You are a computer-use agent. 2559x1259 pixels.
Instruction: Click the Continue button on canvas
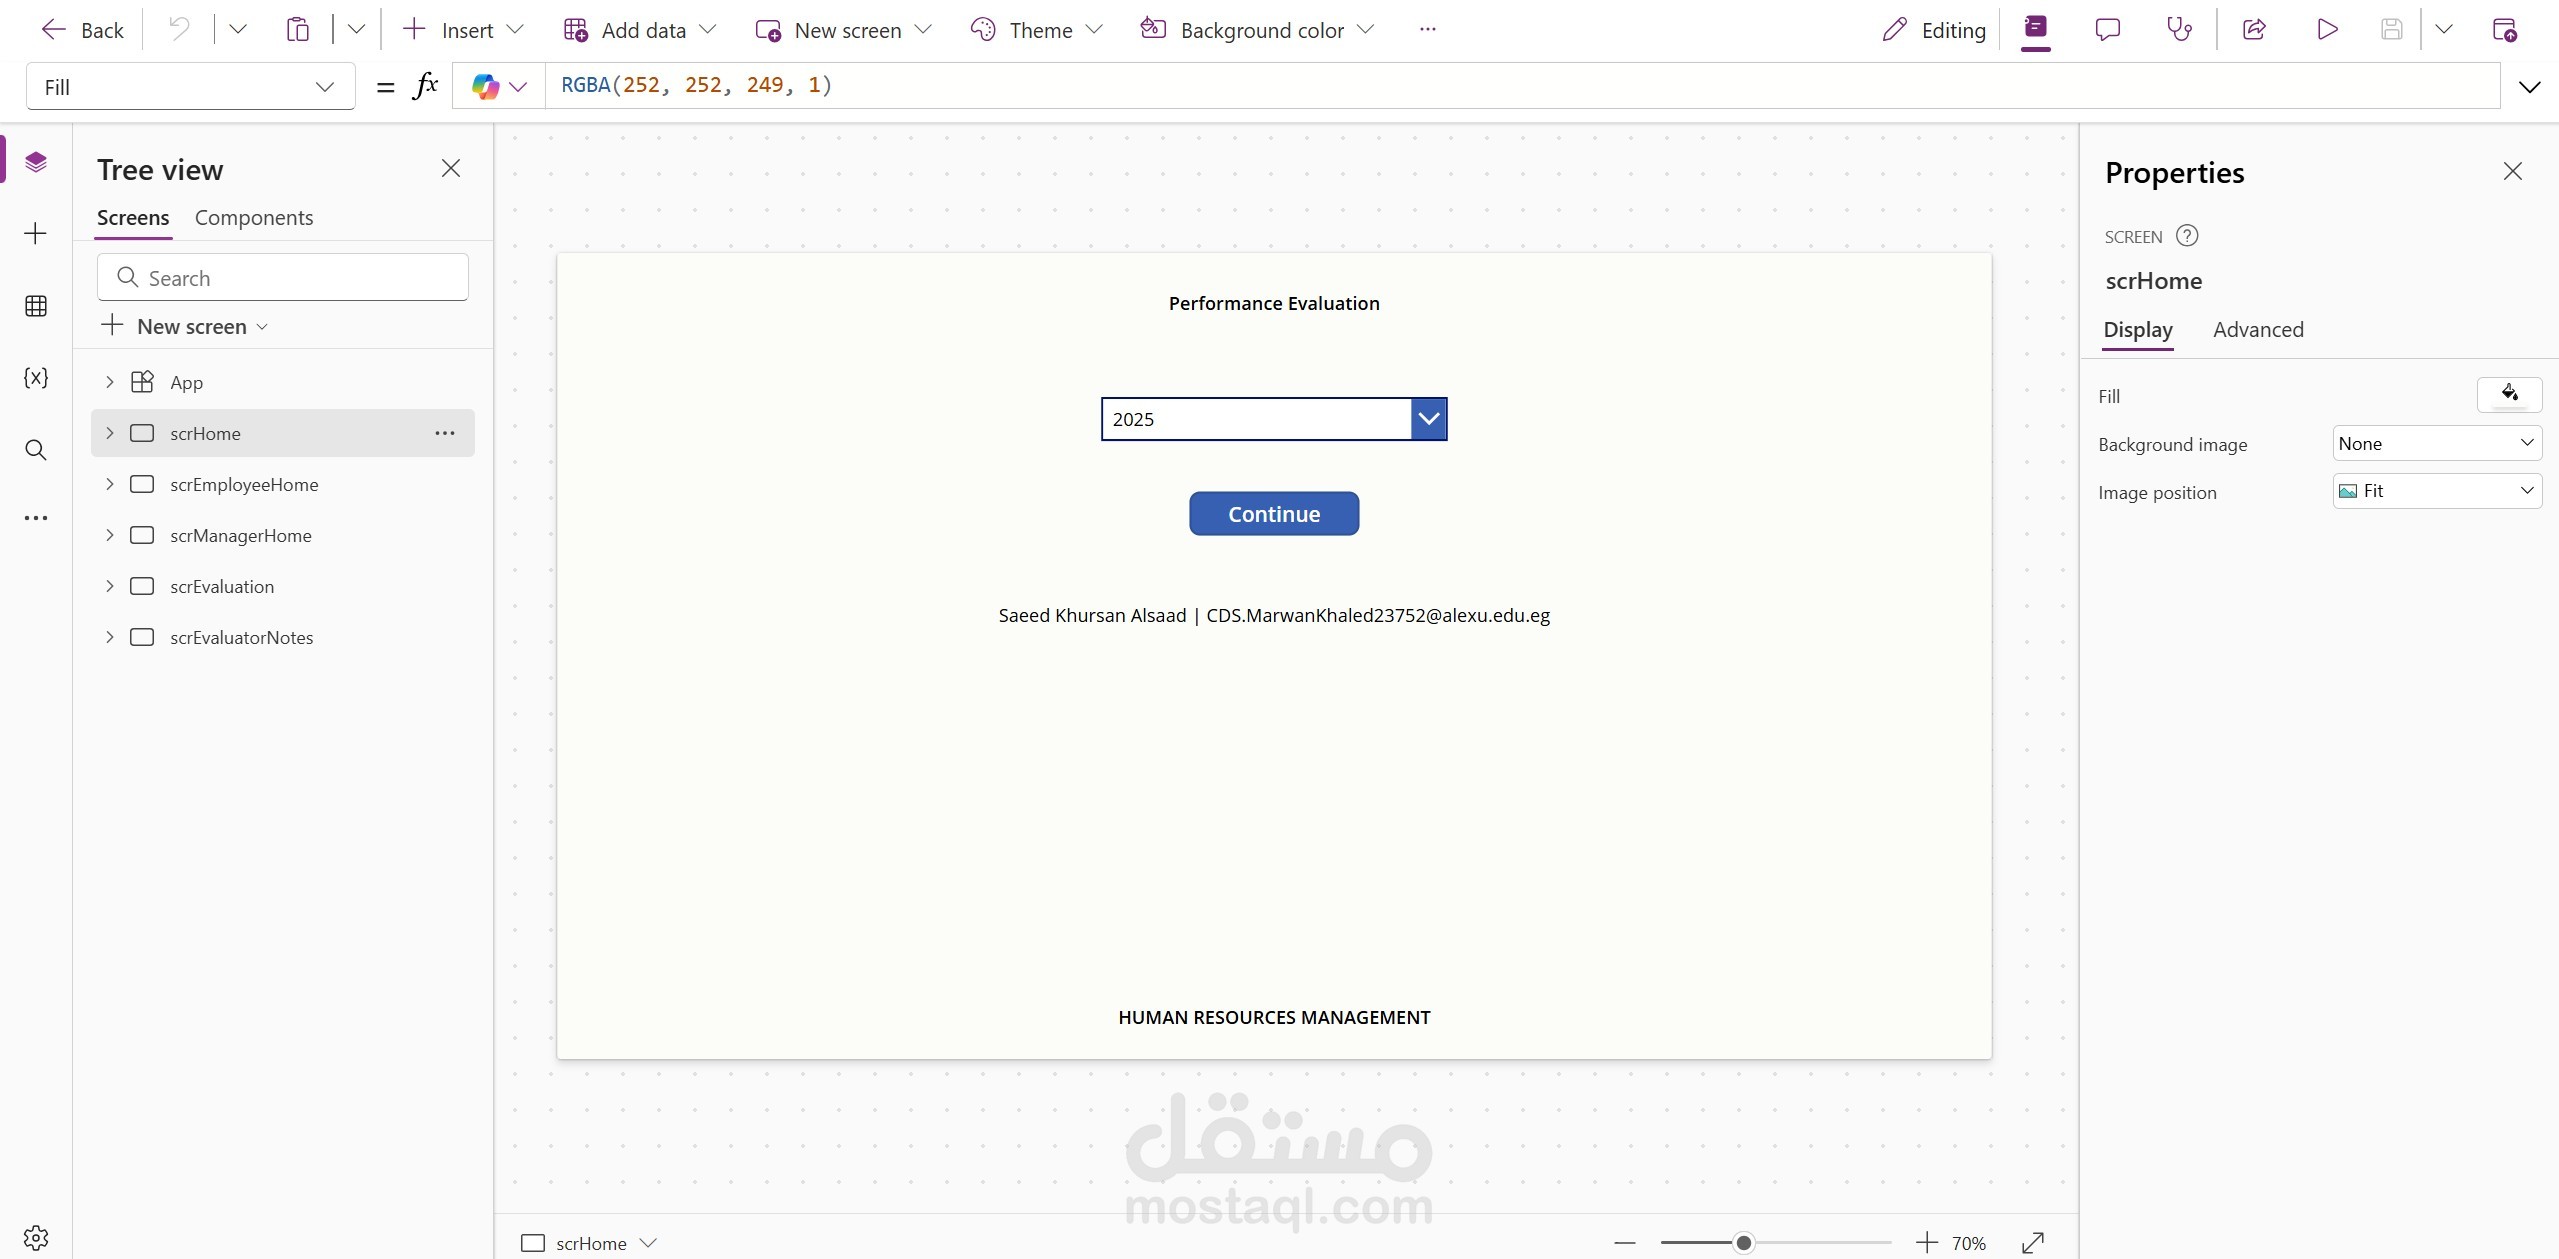pyautogui.click(x=1273, y=514)
